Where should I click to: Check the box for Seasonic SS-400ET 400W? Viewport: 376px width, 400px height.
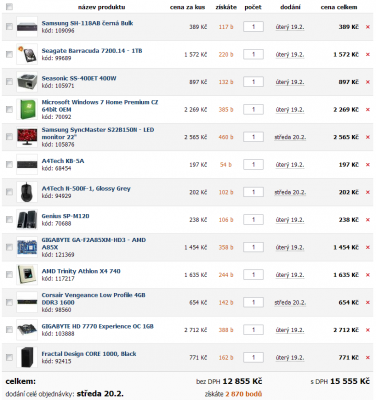(x=9, y=82)
